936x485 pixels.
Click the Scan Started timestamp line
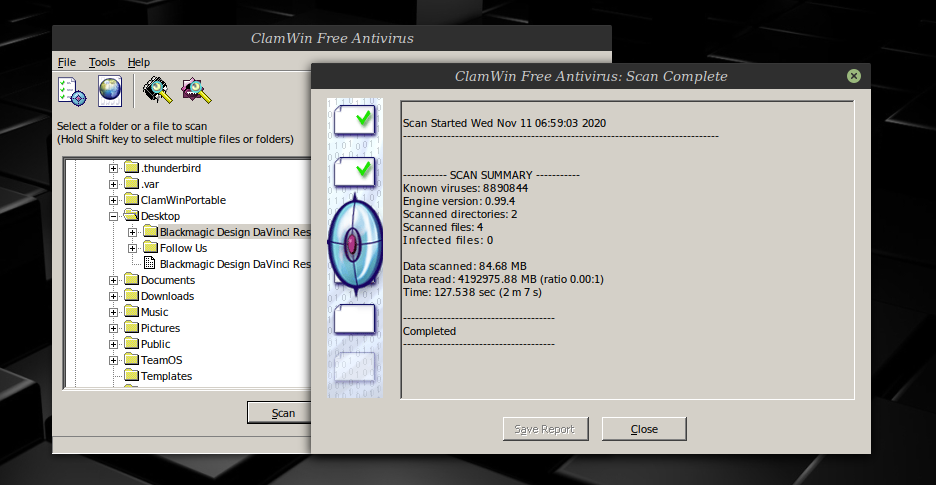pos(504,124)
